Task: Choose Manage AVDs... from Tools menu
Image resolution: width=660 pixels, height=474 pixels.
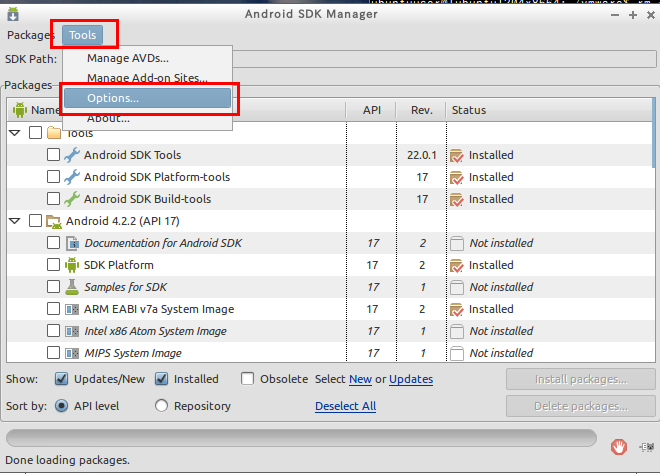Action: tap(147, 58)
